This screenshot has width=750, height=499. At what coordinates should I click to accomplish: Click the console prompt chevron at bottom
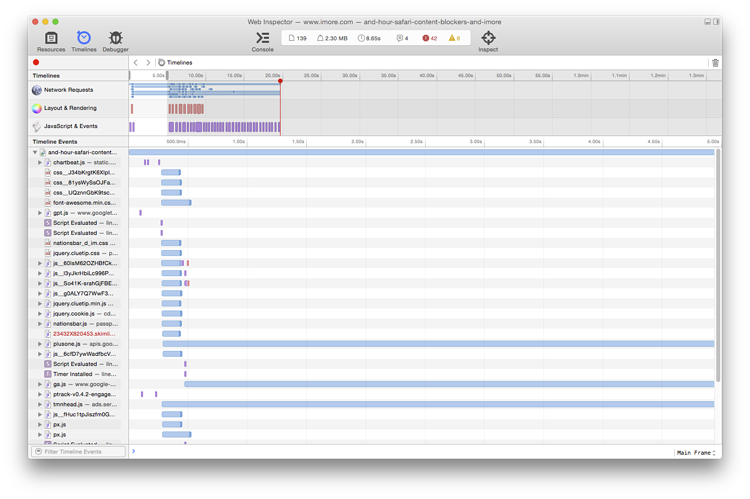[x=133, y=451]
